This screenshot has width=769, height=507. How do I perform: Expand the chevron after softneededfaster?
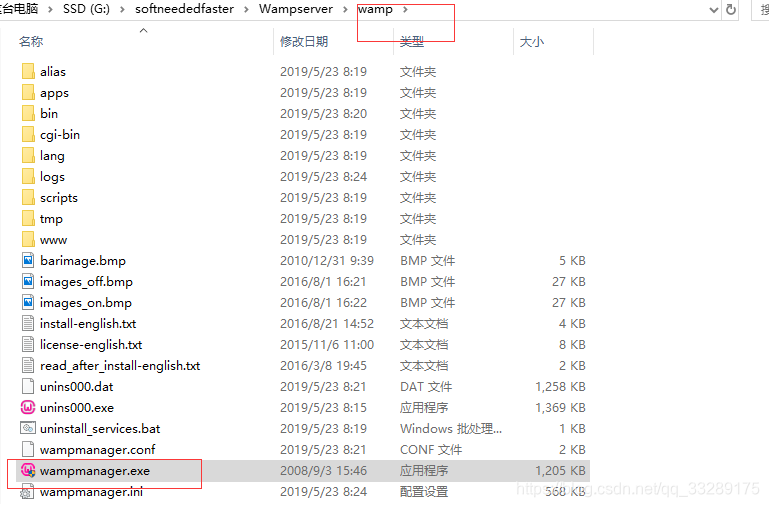(x=246, y=9)
